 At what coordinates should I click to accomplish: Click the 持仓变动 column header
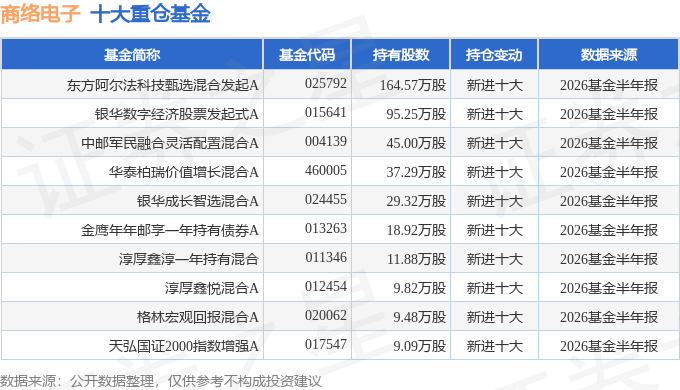pyautogui.click(x=494, y=55)
